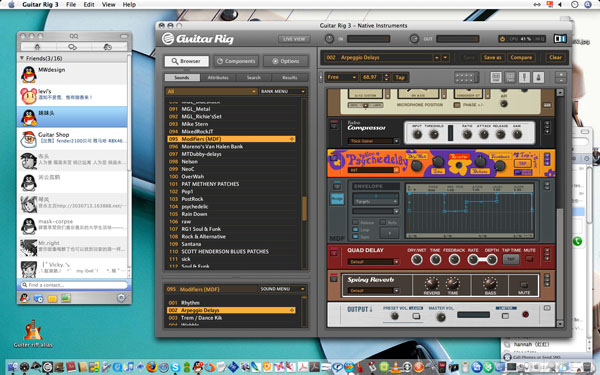Click the tempo stepper arrows
The height and width of the screenshot is (375, 600).
pos(386,77)
